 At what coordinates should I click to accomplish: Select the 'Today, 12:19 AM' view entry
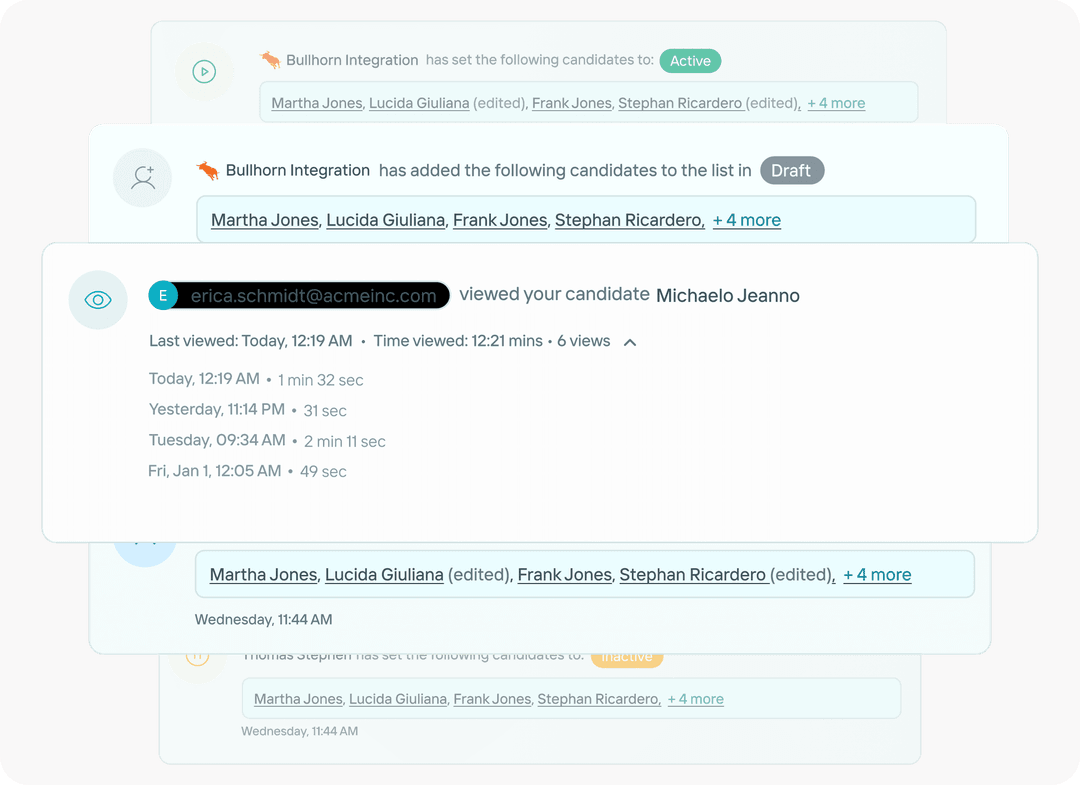204,379
